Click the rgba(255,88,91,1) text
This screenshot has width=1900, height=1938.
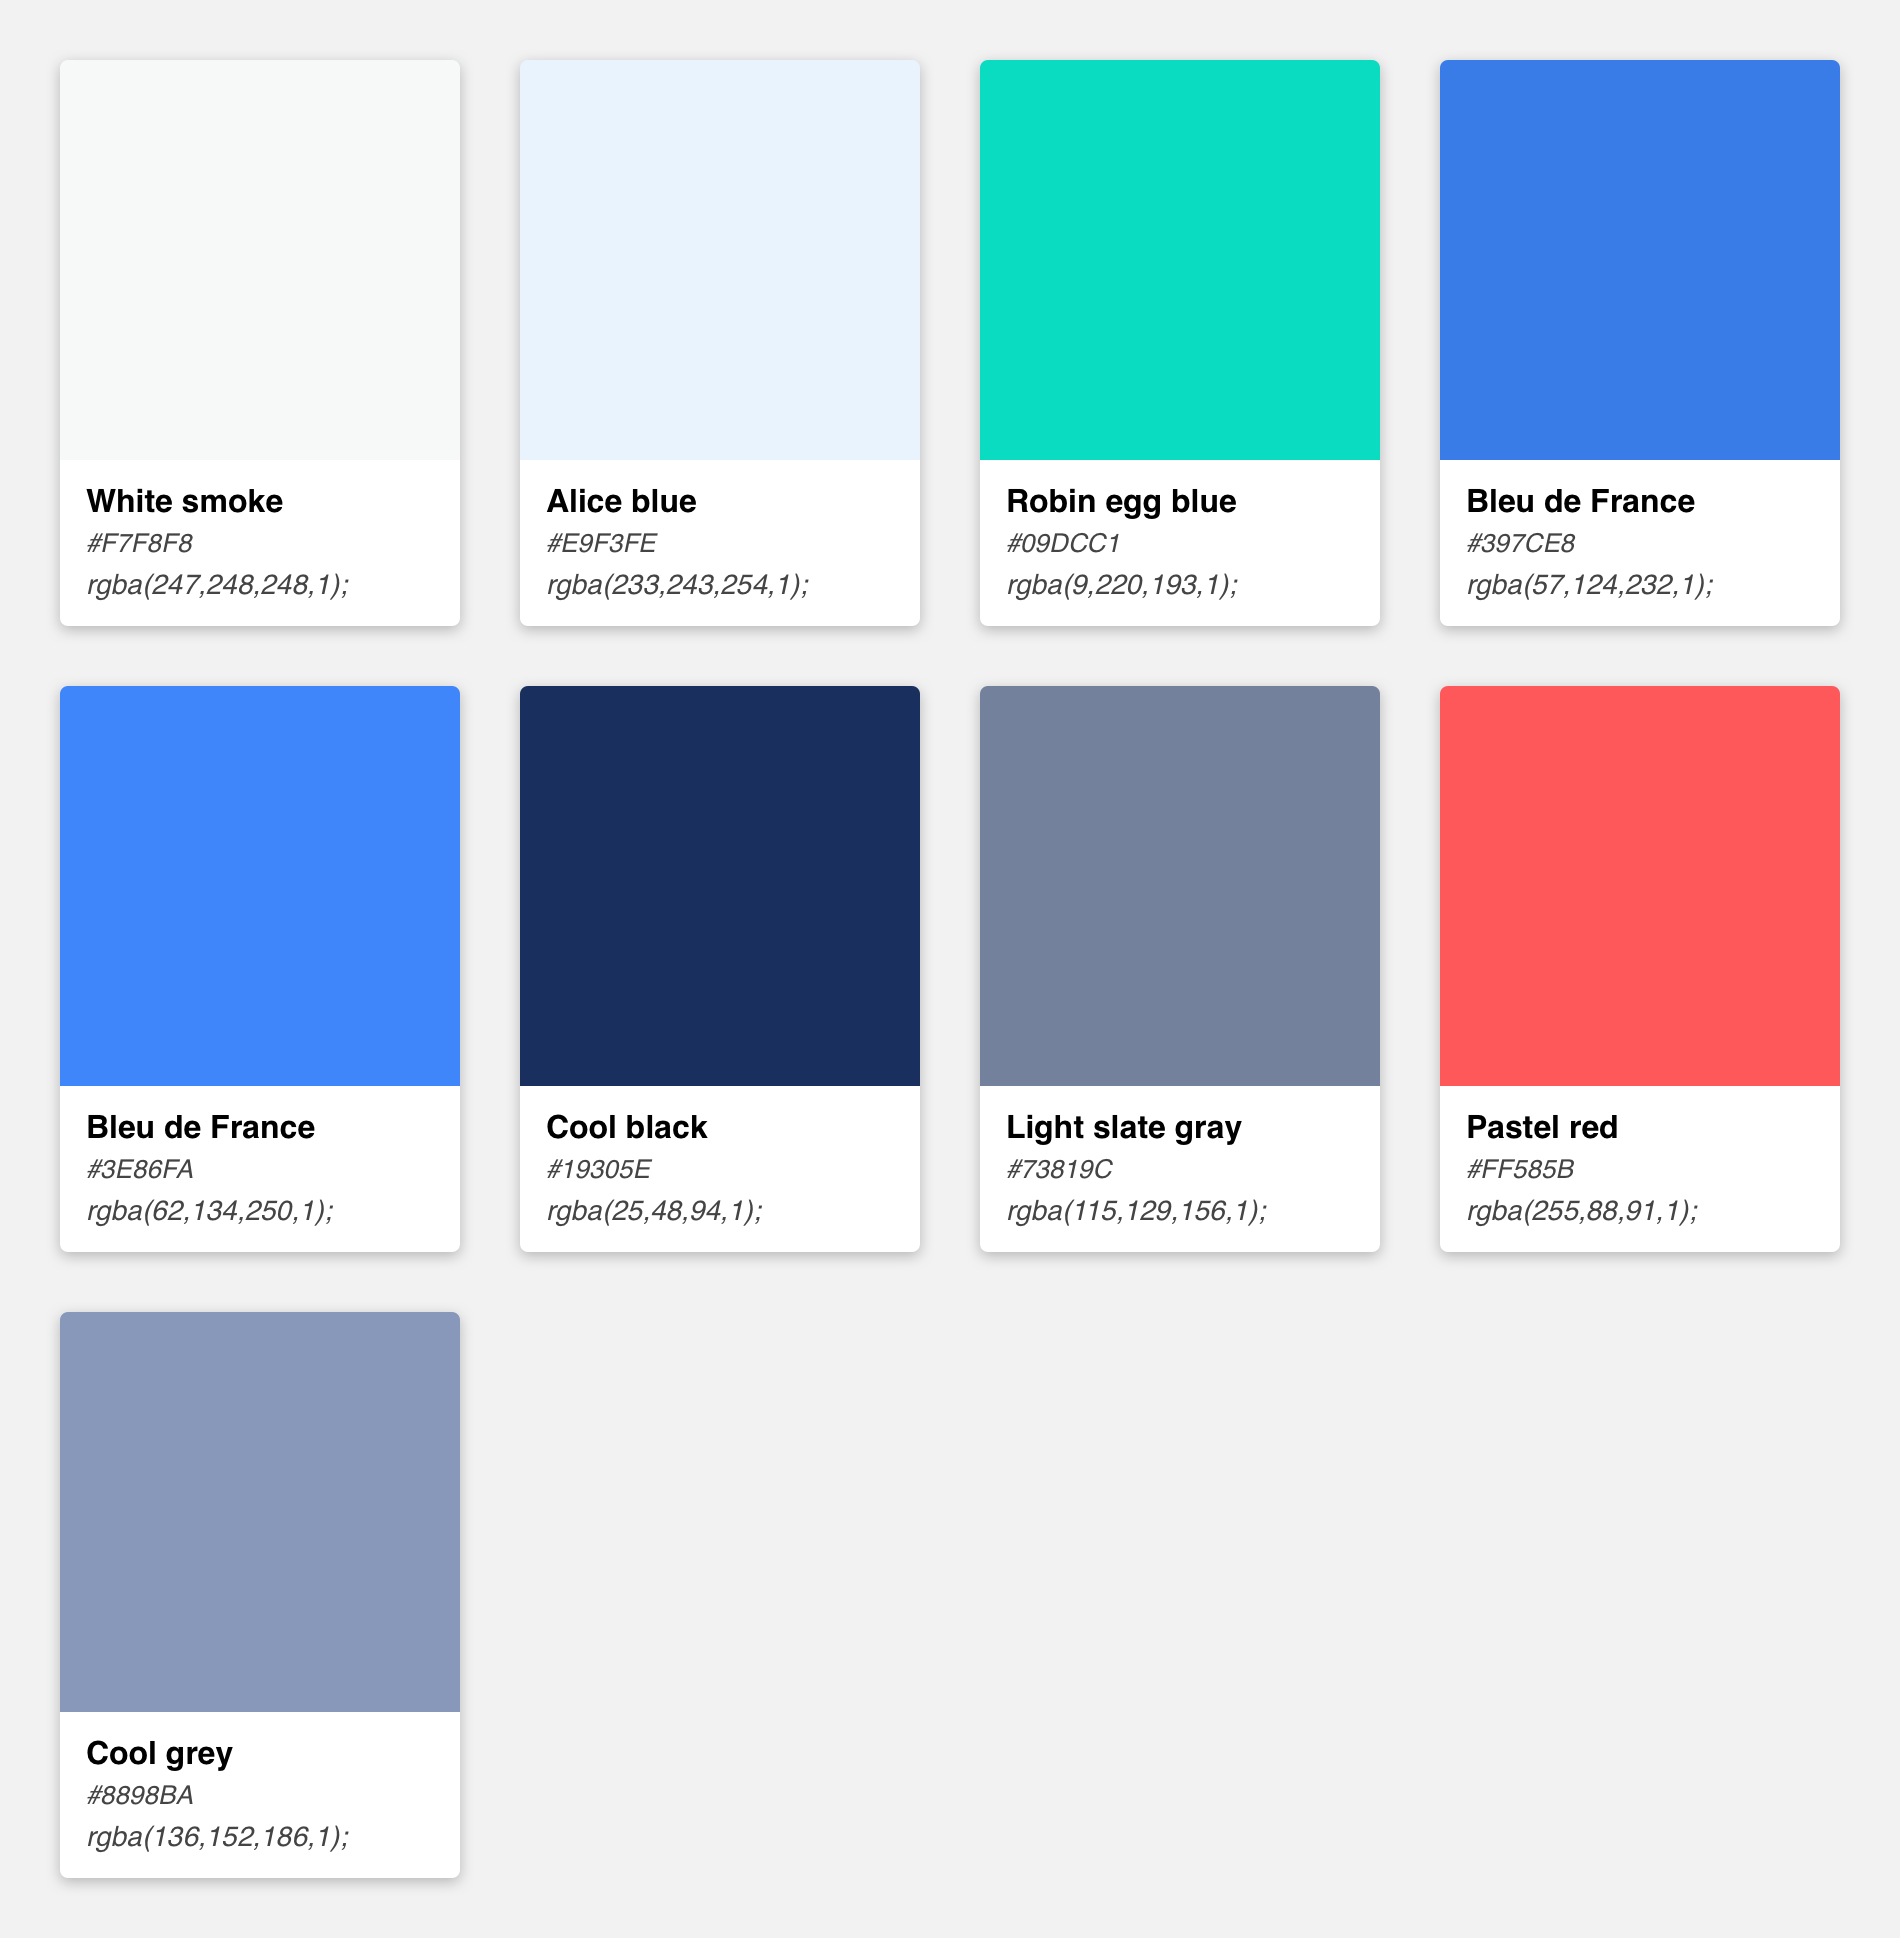(1582, 1211)
